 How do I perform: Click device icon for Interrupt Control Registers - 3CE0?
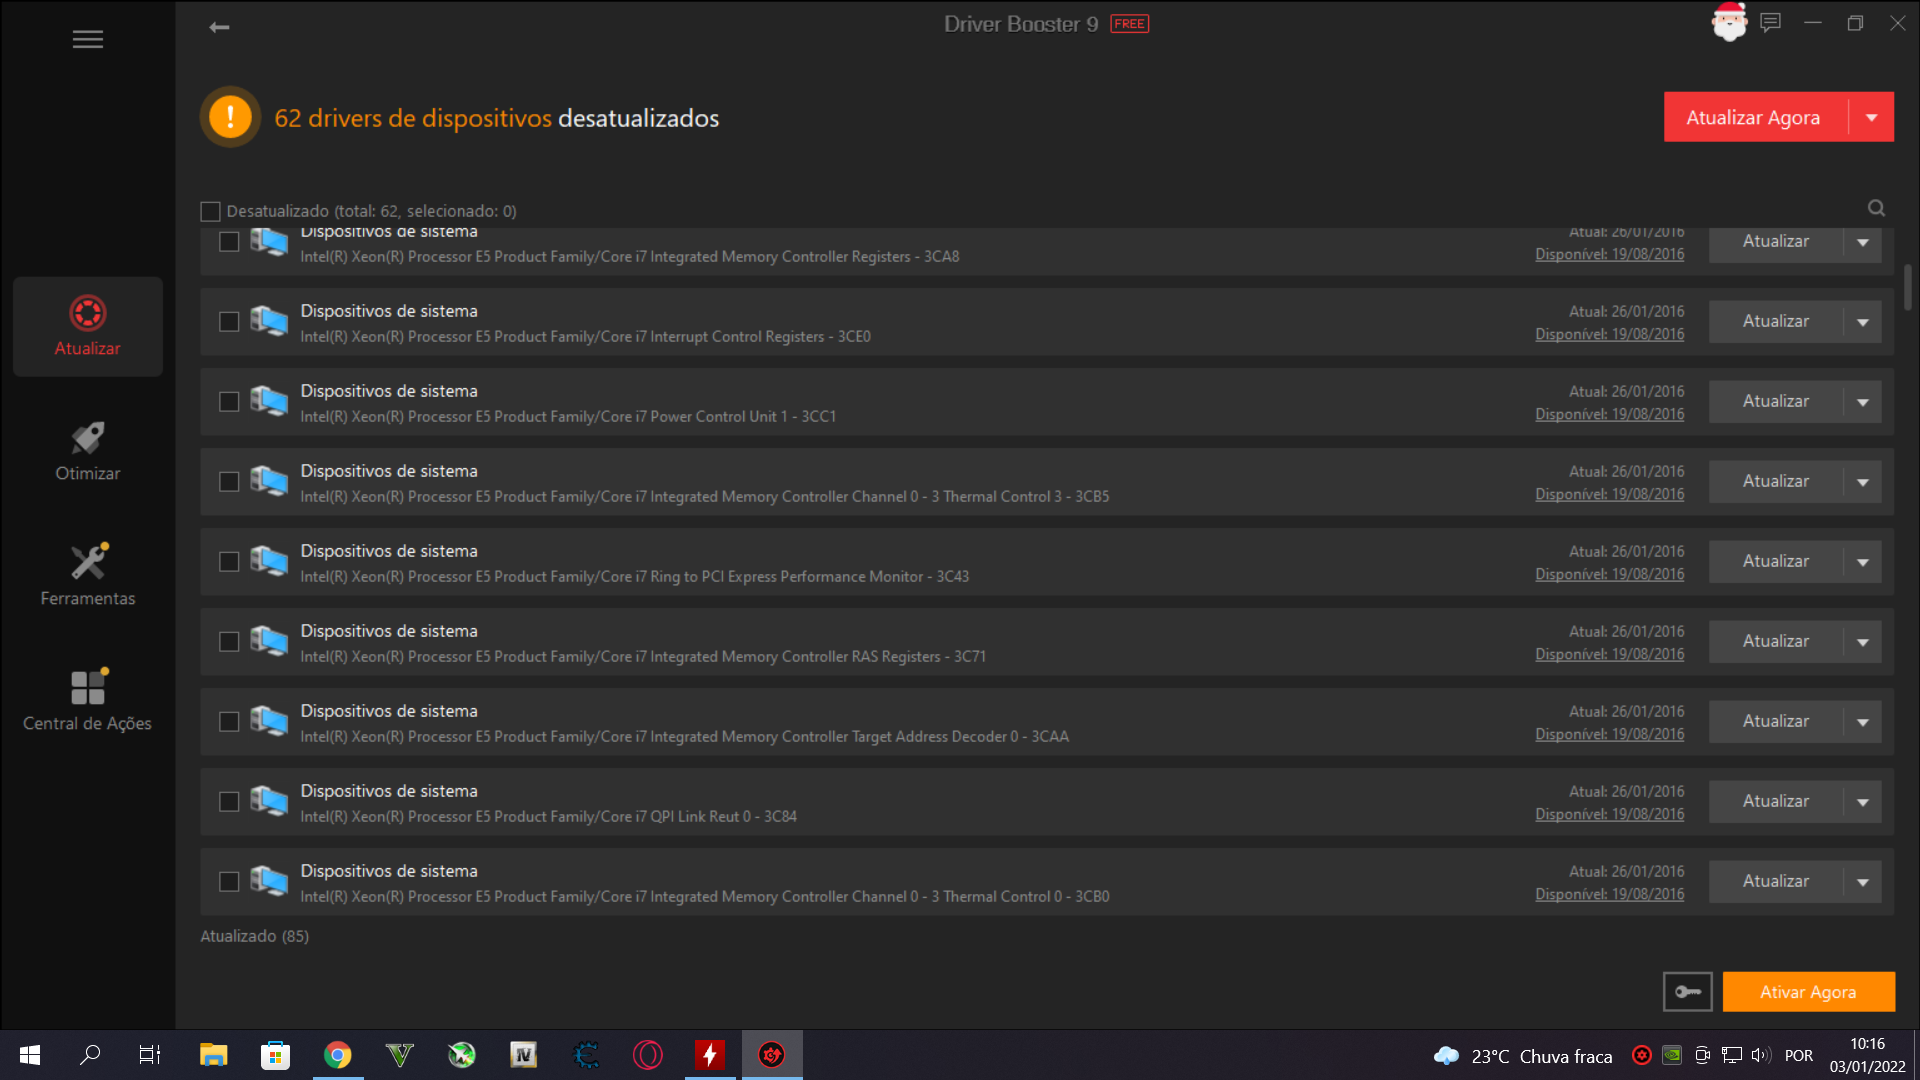click(269, 322)
